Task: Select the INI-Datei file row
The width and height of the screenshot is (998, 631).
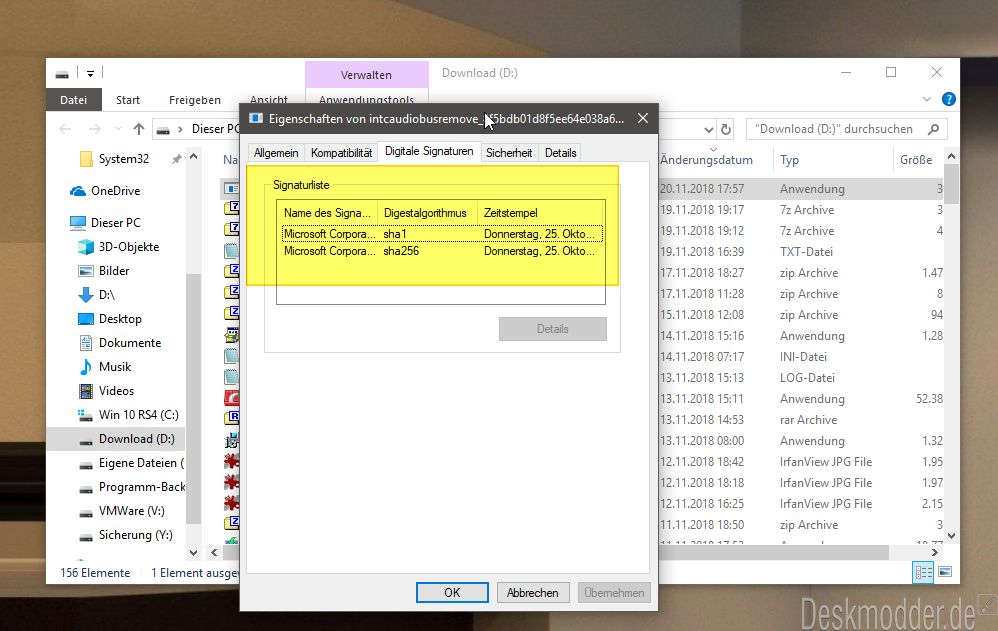Action: point(801,357)
